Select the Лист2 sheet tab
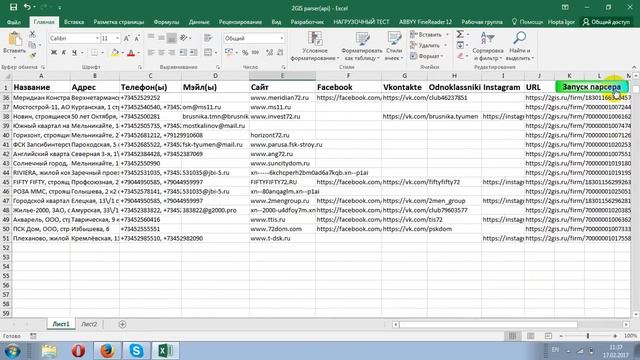This screenshot has width=640, height=360. (x=89, y=324)
